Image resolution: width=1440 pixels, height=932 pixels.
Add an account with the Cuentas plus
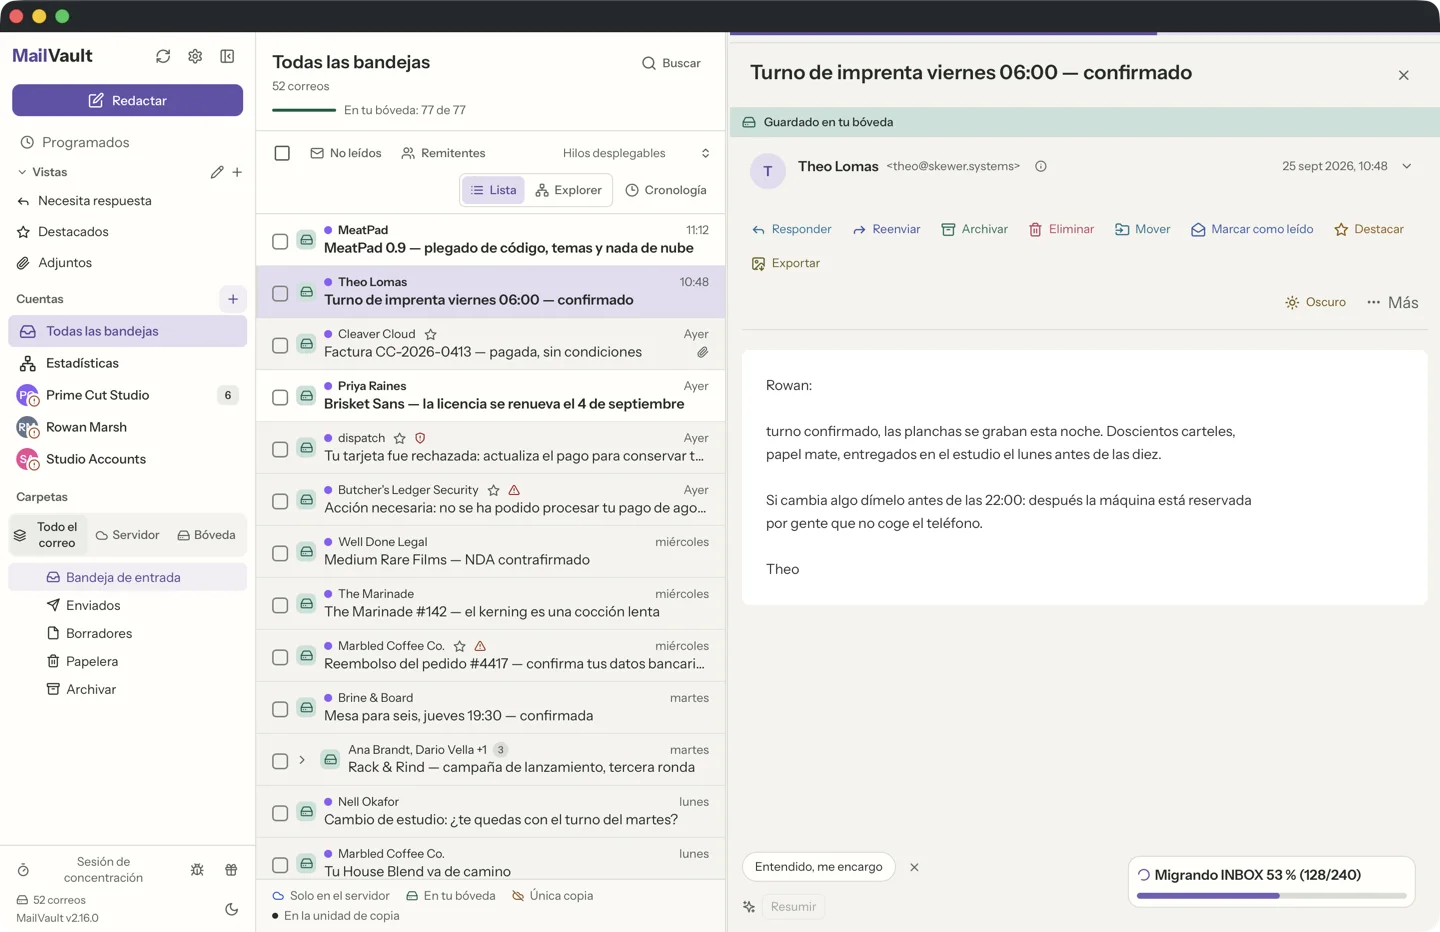coord(232,299)
